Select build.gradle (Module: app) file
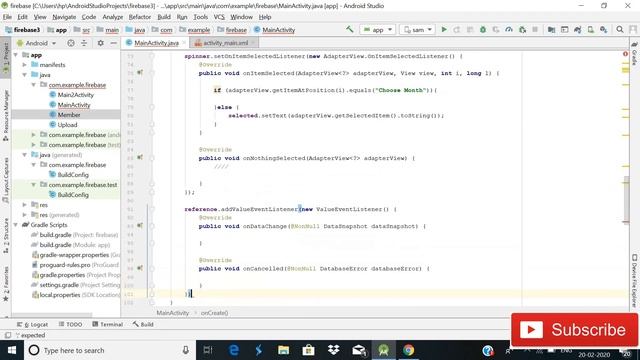The image size is (640, 360). tap(74, 245)
